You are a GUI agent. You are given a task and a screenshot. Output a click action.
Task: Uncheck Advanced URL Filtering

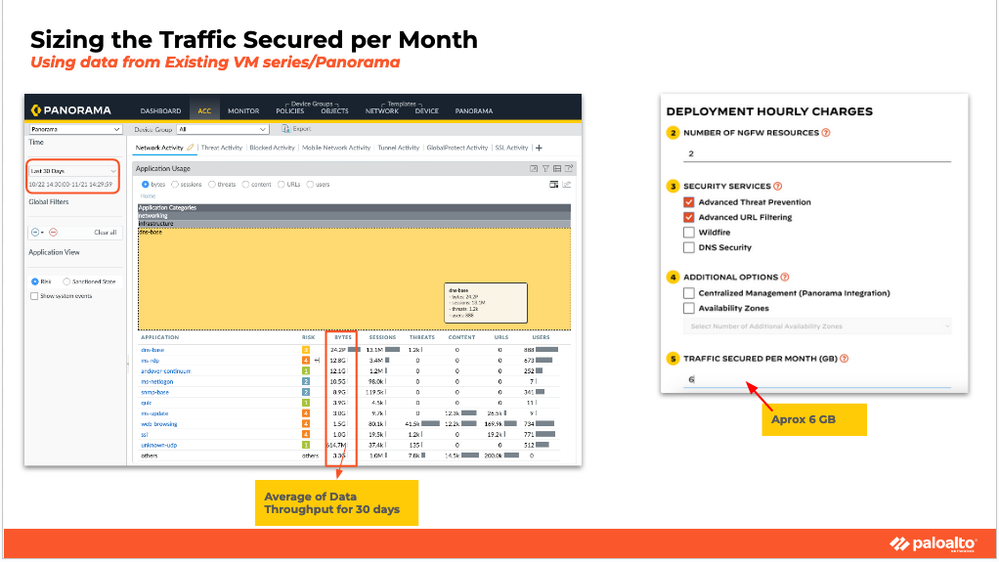[x=689, y=217]
